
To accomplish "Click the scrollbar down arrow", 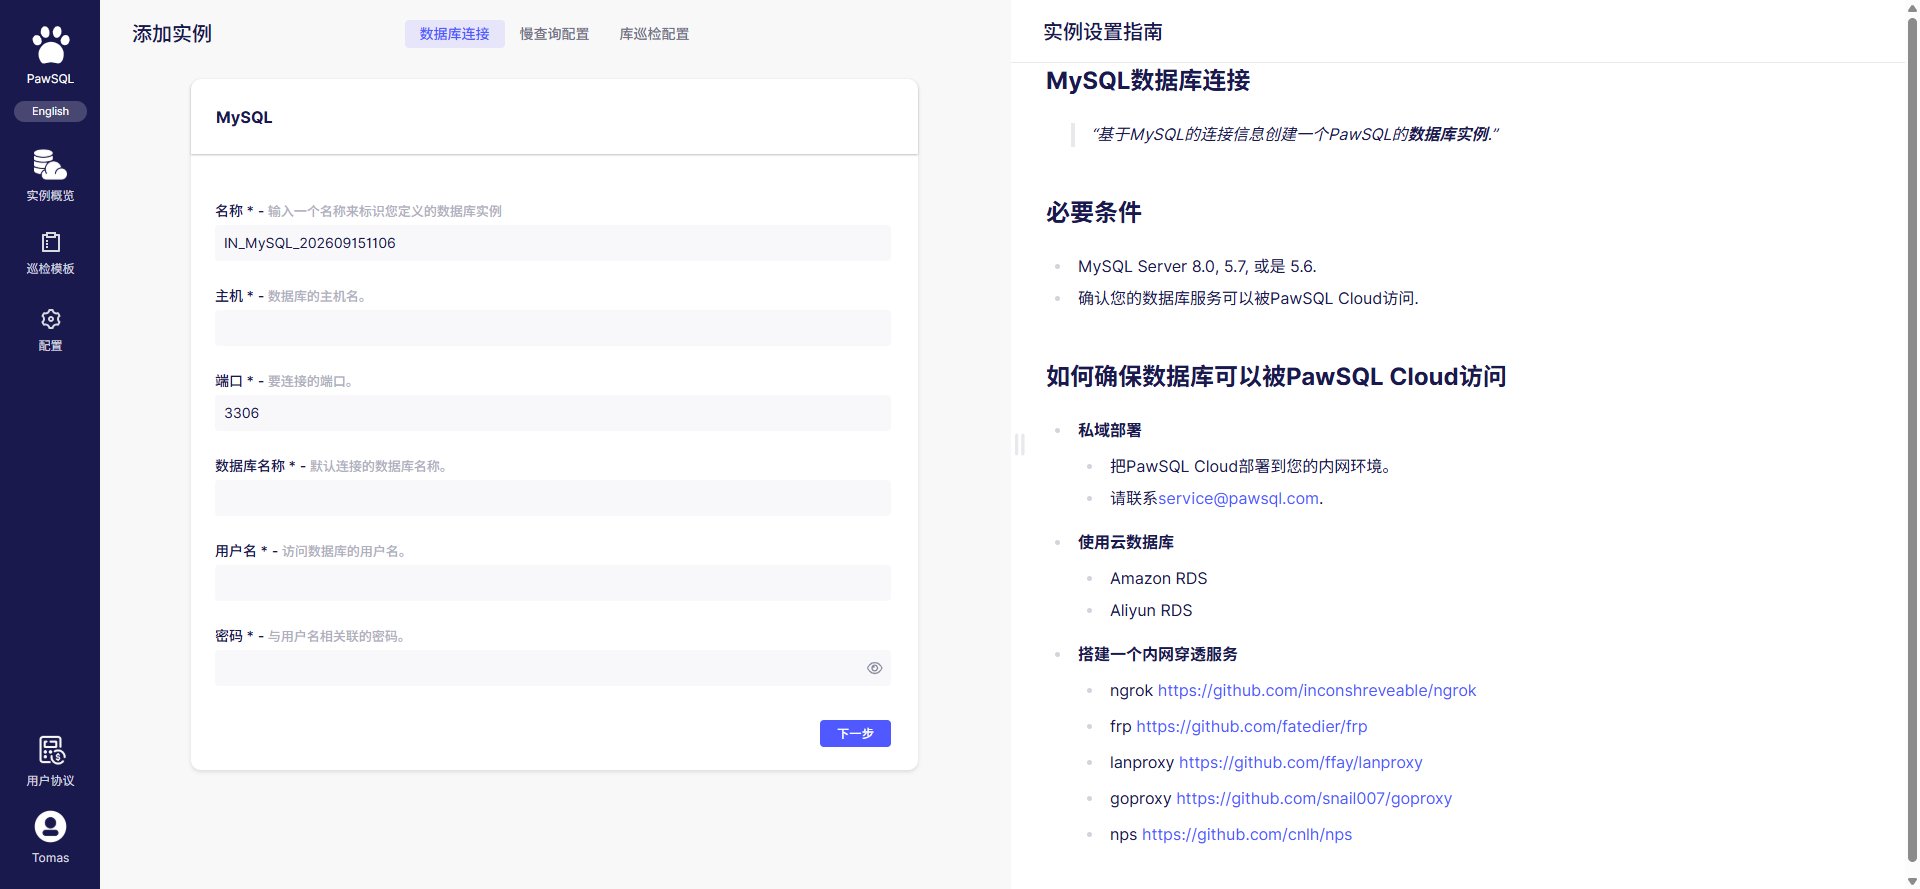I will click(1912, 881).
